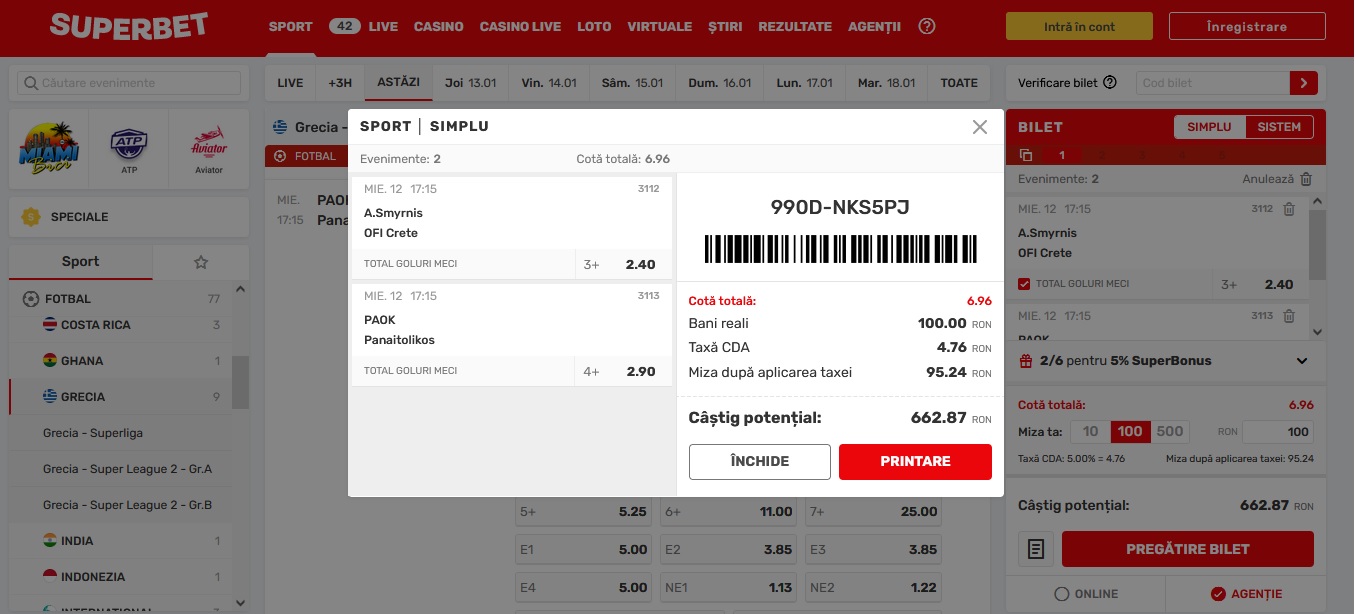Focus the Căutare evenimente search field
Image resolution: width=1356 pixels, height=614 pixels.
(129, 83)
